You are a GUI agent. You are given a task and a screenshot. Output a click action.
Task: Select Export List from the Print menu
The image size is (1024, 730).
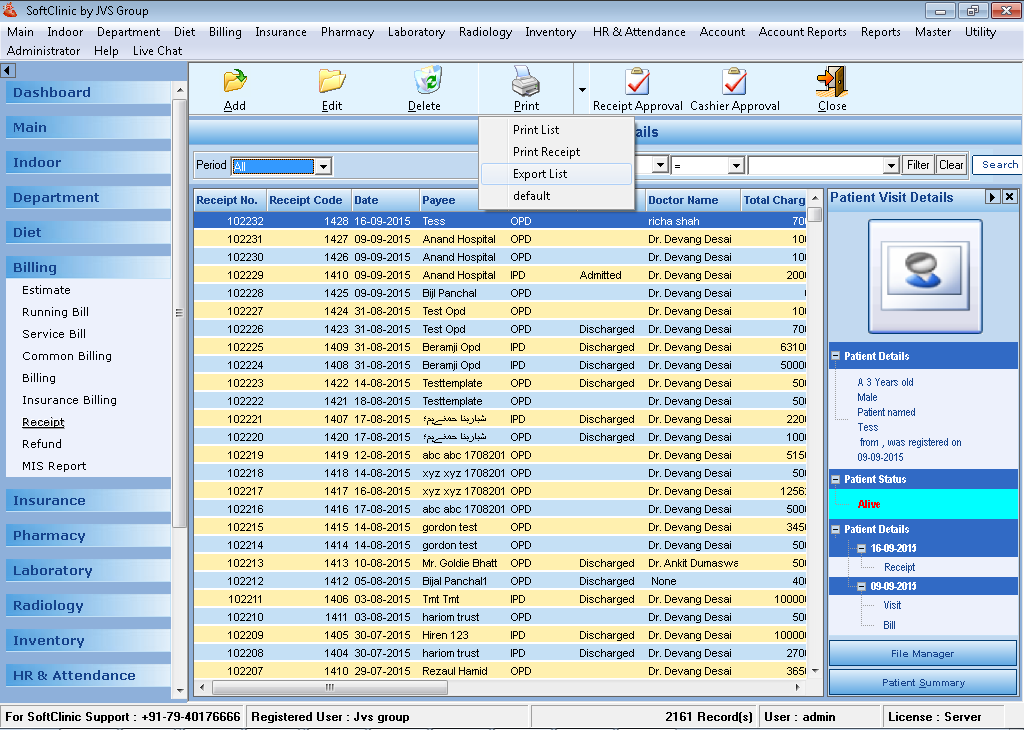[x=540, y=174]
